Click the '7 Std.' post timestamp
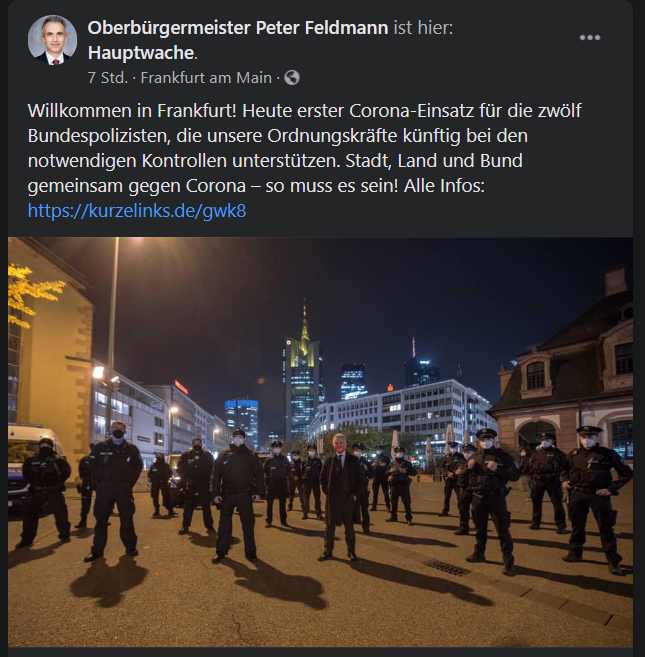Screen dimensions: 645x657 pos(107,78)
